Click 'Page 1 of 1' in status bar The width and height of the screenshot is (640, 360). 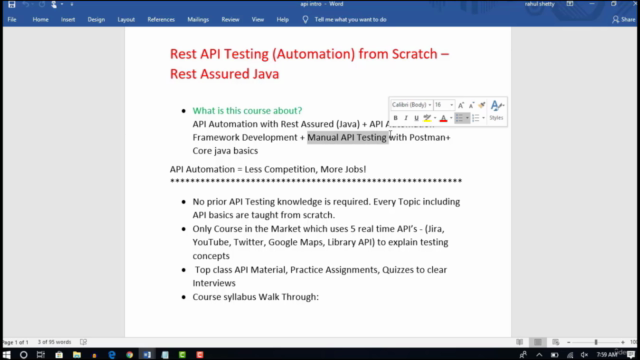16,342
